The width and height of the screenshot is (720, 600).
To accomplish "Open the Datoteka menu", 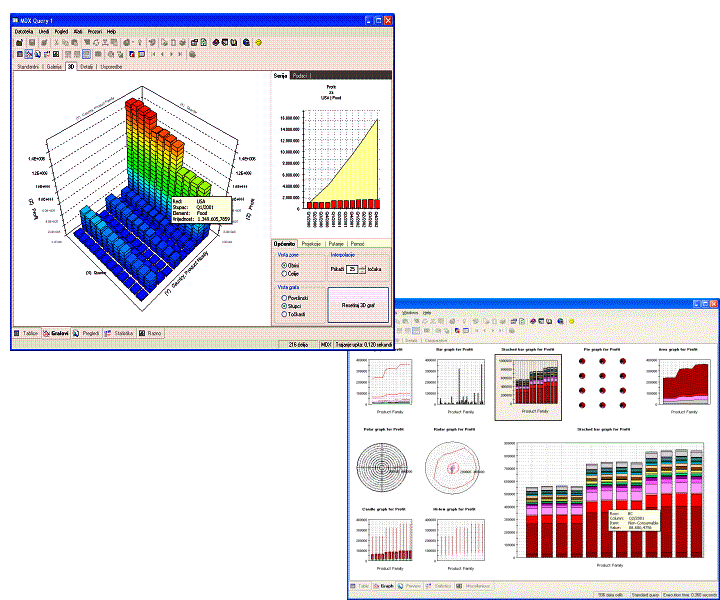I will (24, 32).
